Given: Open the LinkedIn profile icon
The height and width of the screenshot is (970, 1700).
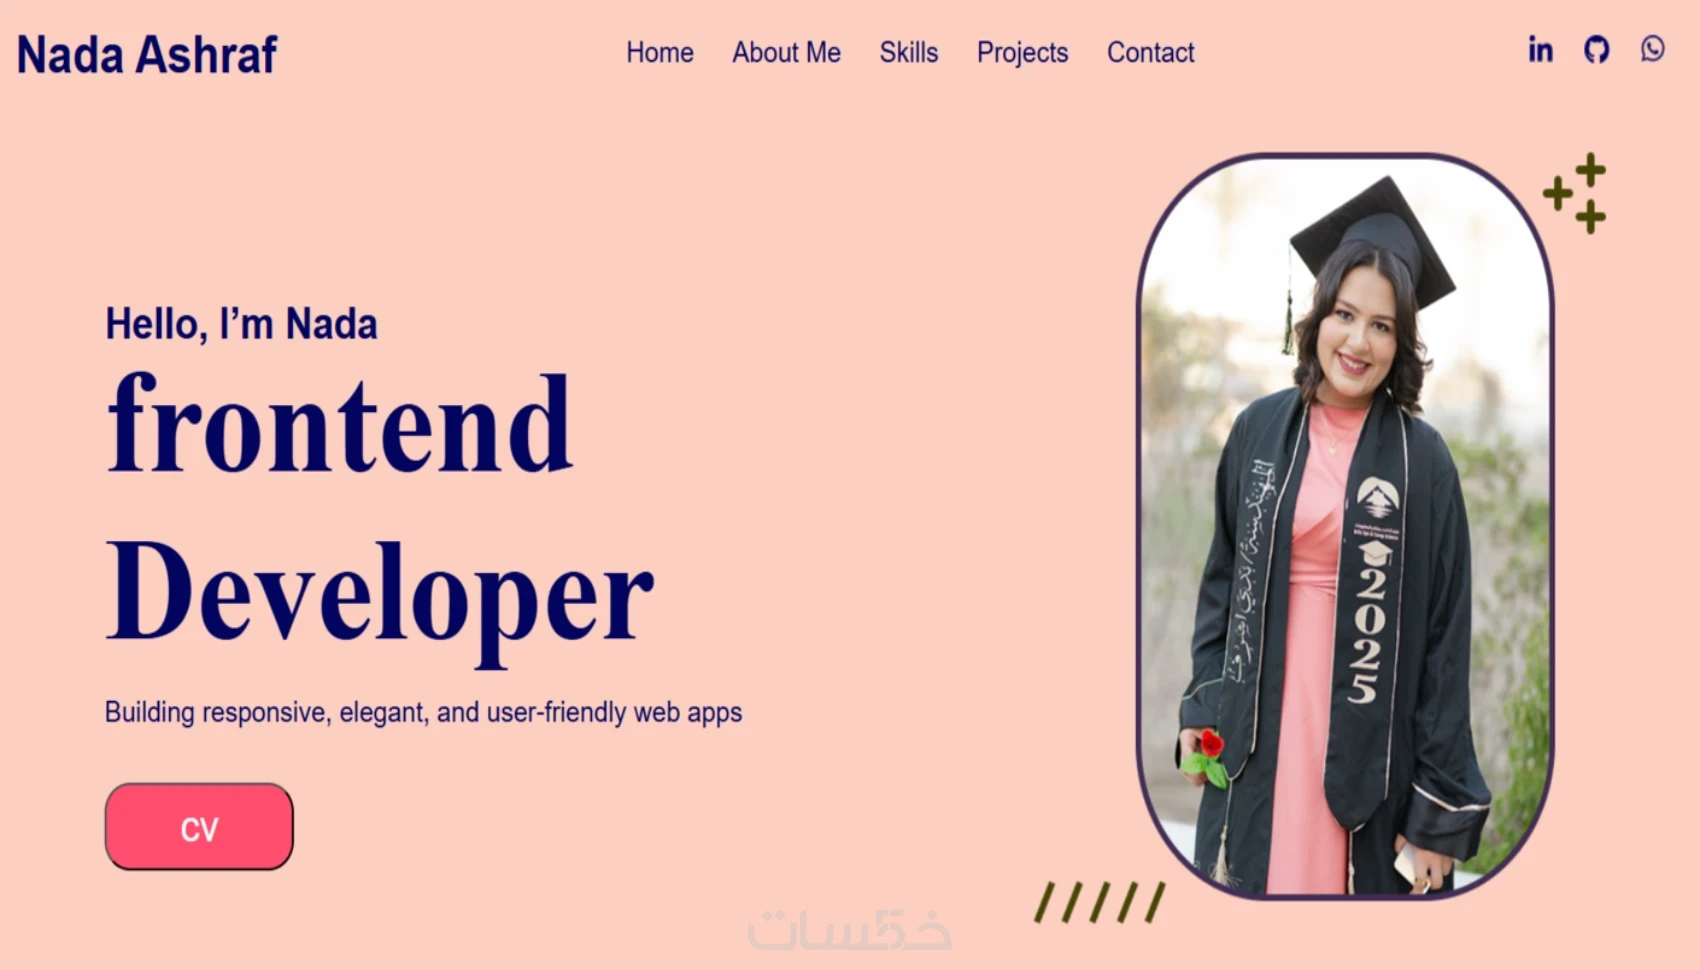Looking at the screenshot, I should [1540, 49].
